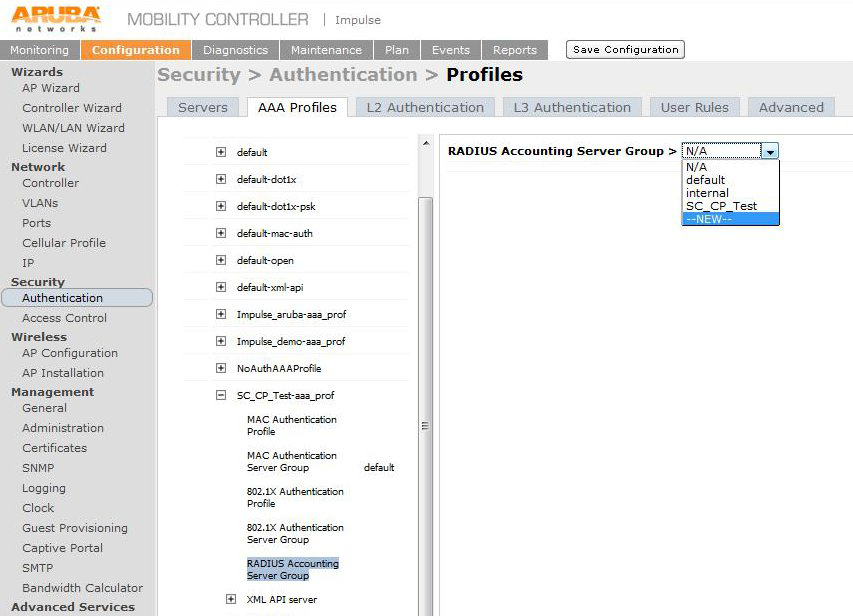Expand the NoAuthAAAProfile node

(x=221, y=368)
